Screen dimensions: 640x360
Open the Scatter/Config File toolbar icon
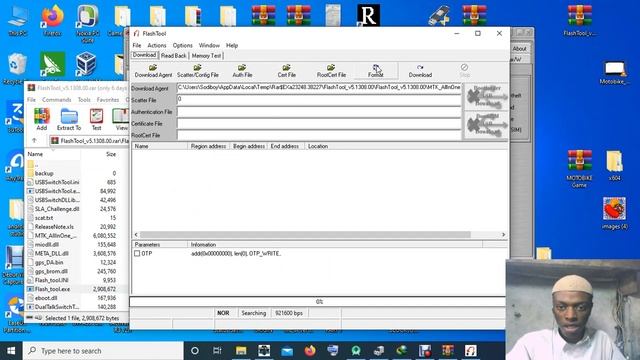198,71
